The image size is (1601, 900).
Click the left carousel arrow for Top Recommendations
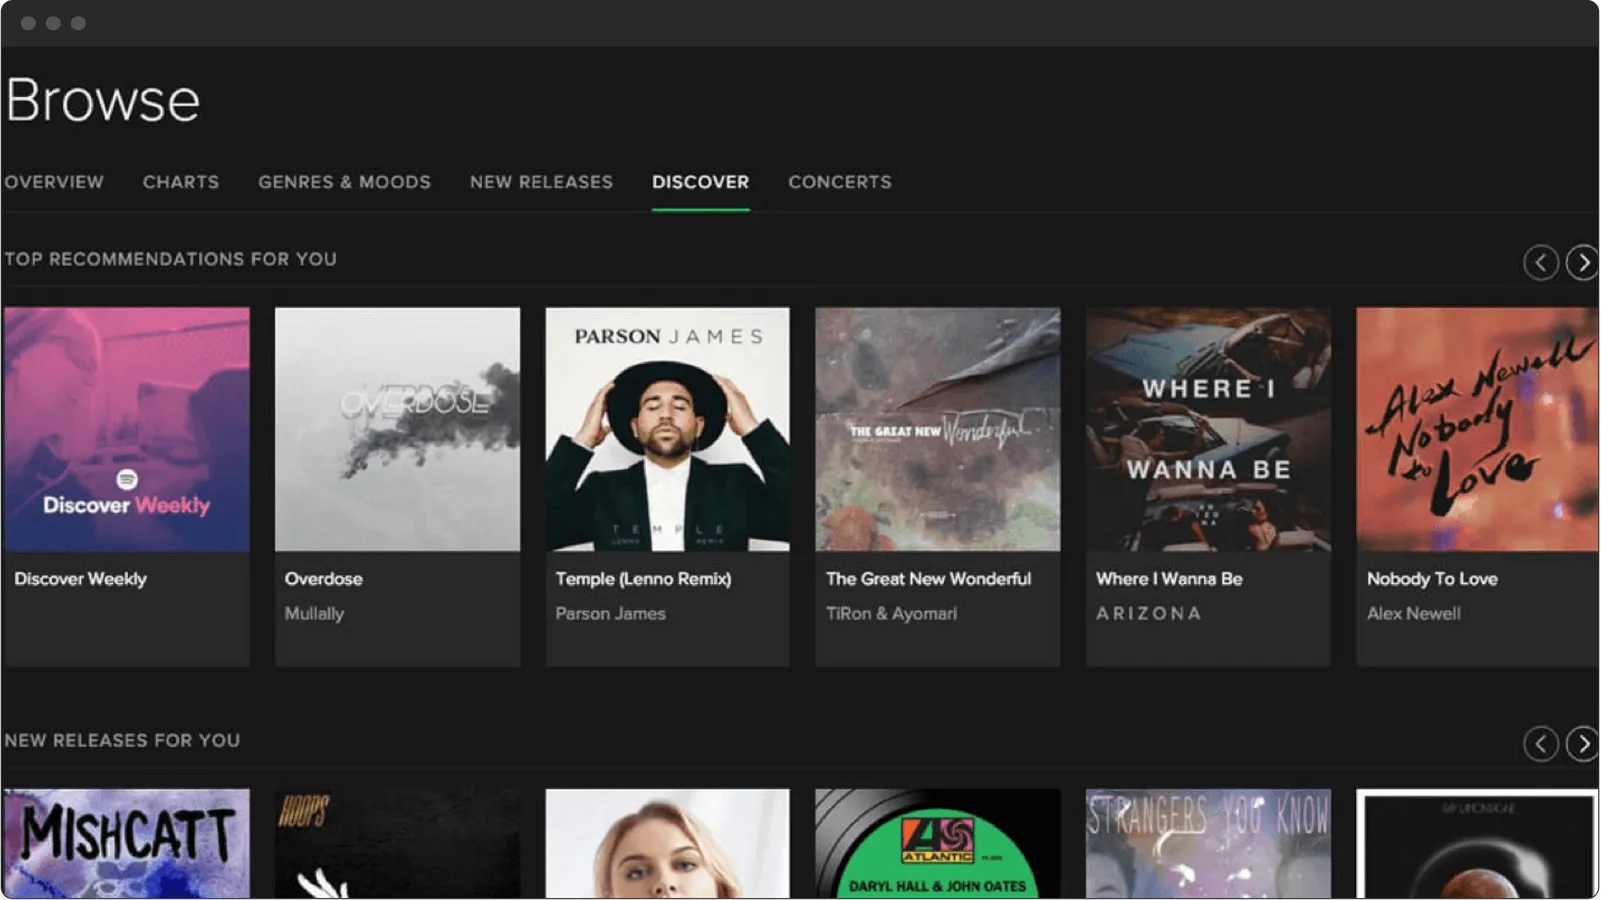tap(1541, 262)
